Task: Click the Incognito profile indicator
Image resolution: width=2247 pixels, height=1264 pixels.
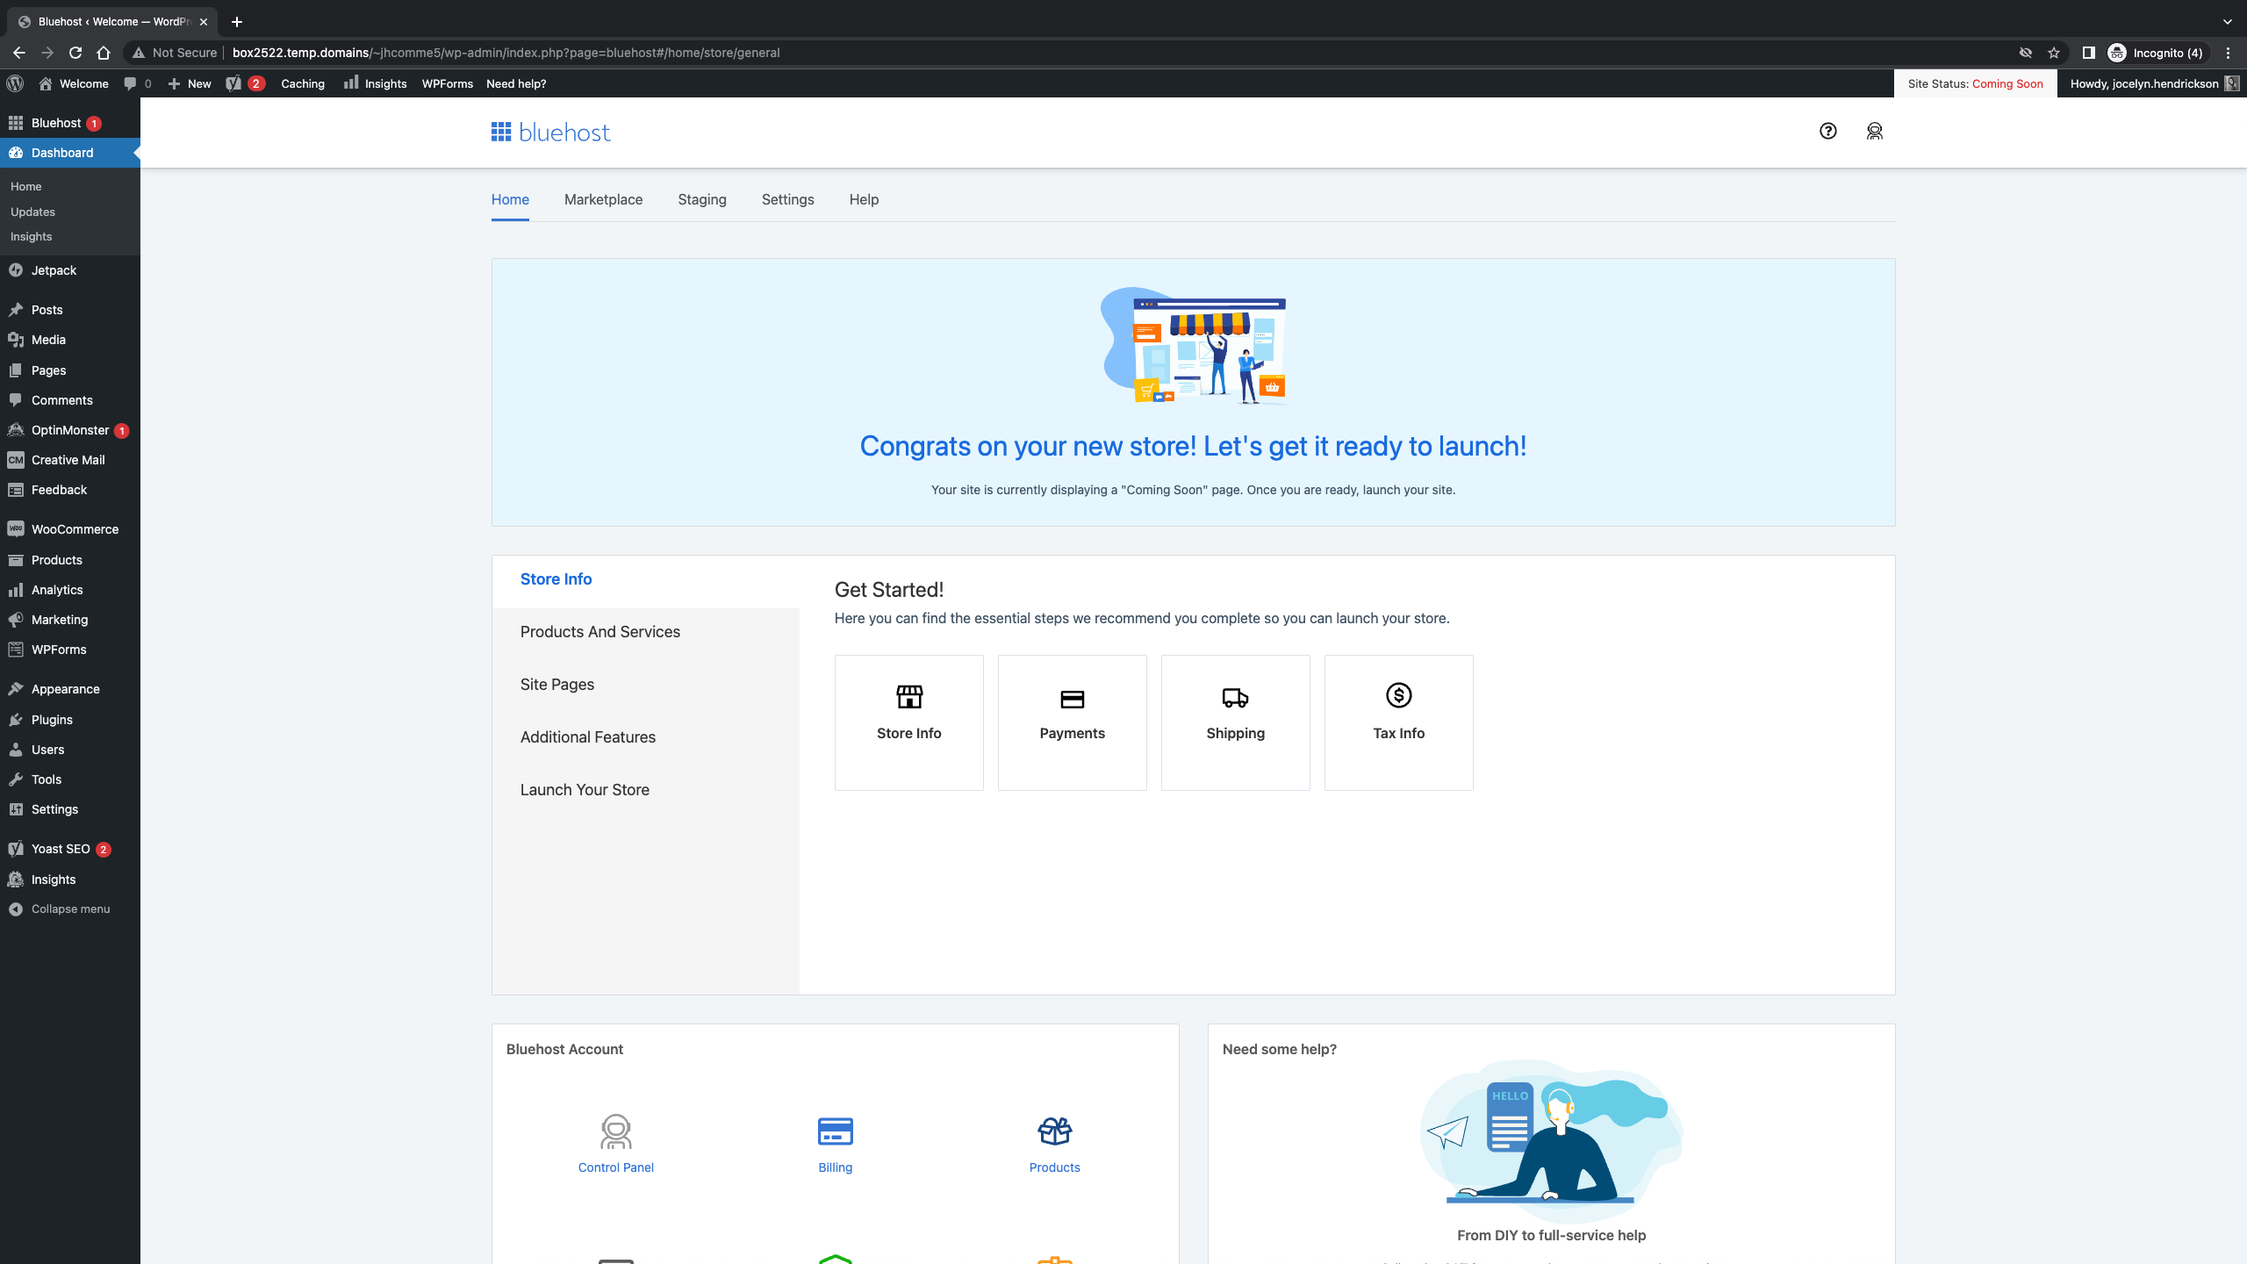Action: [2155, 52]
